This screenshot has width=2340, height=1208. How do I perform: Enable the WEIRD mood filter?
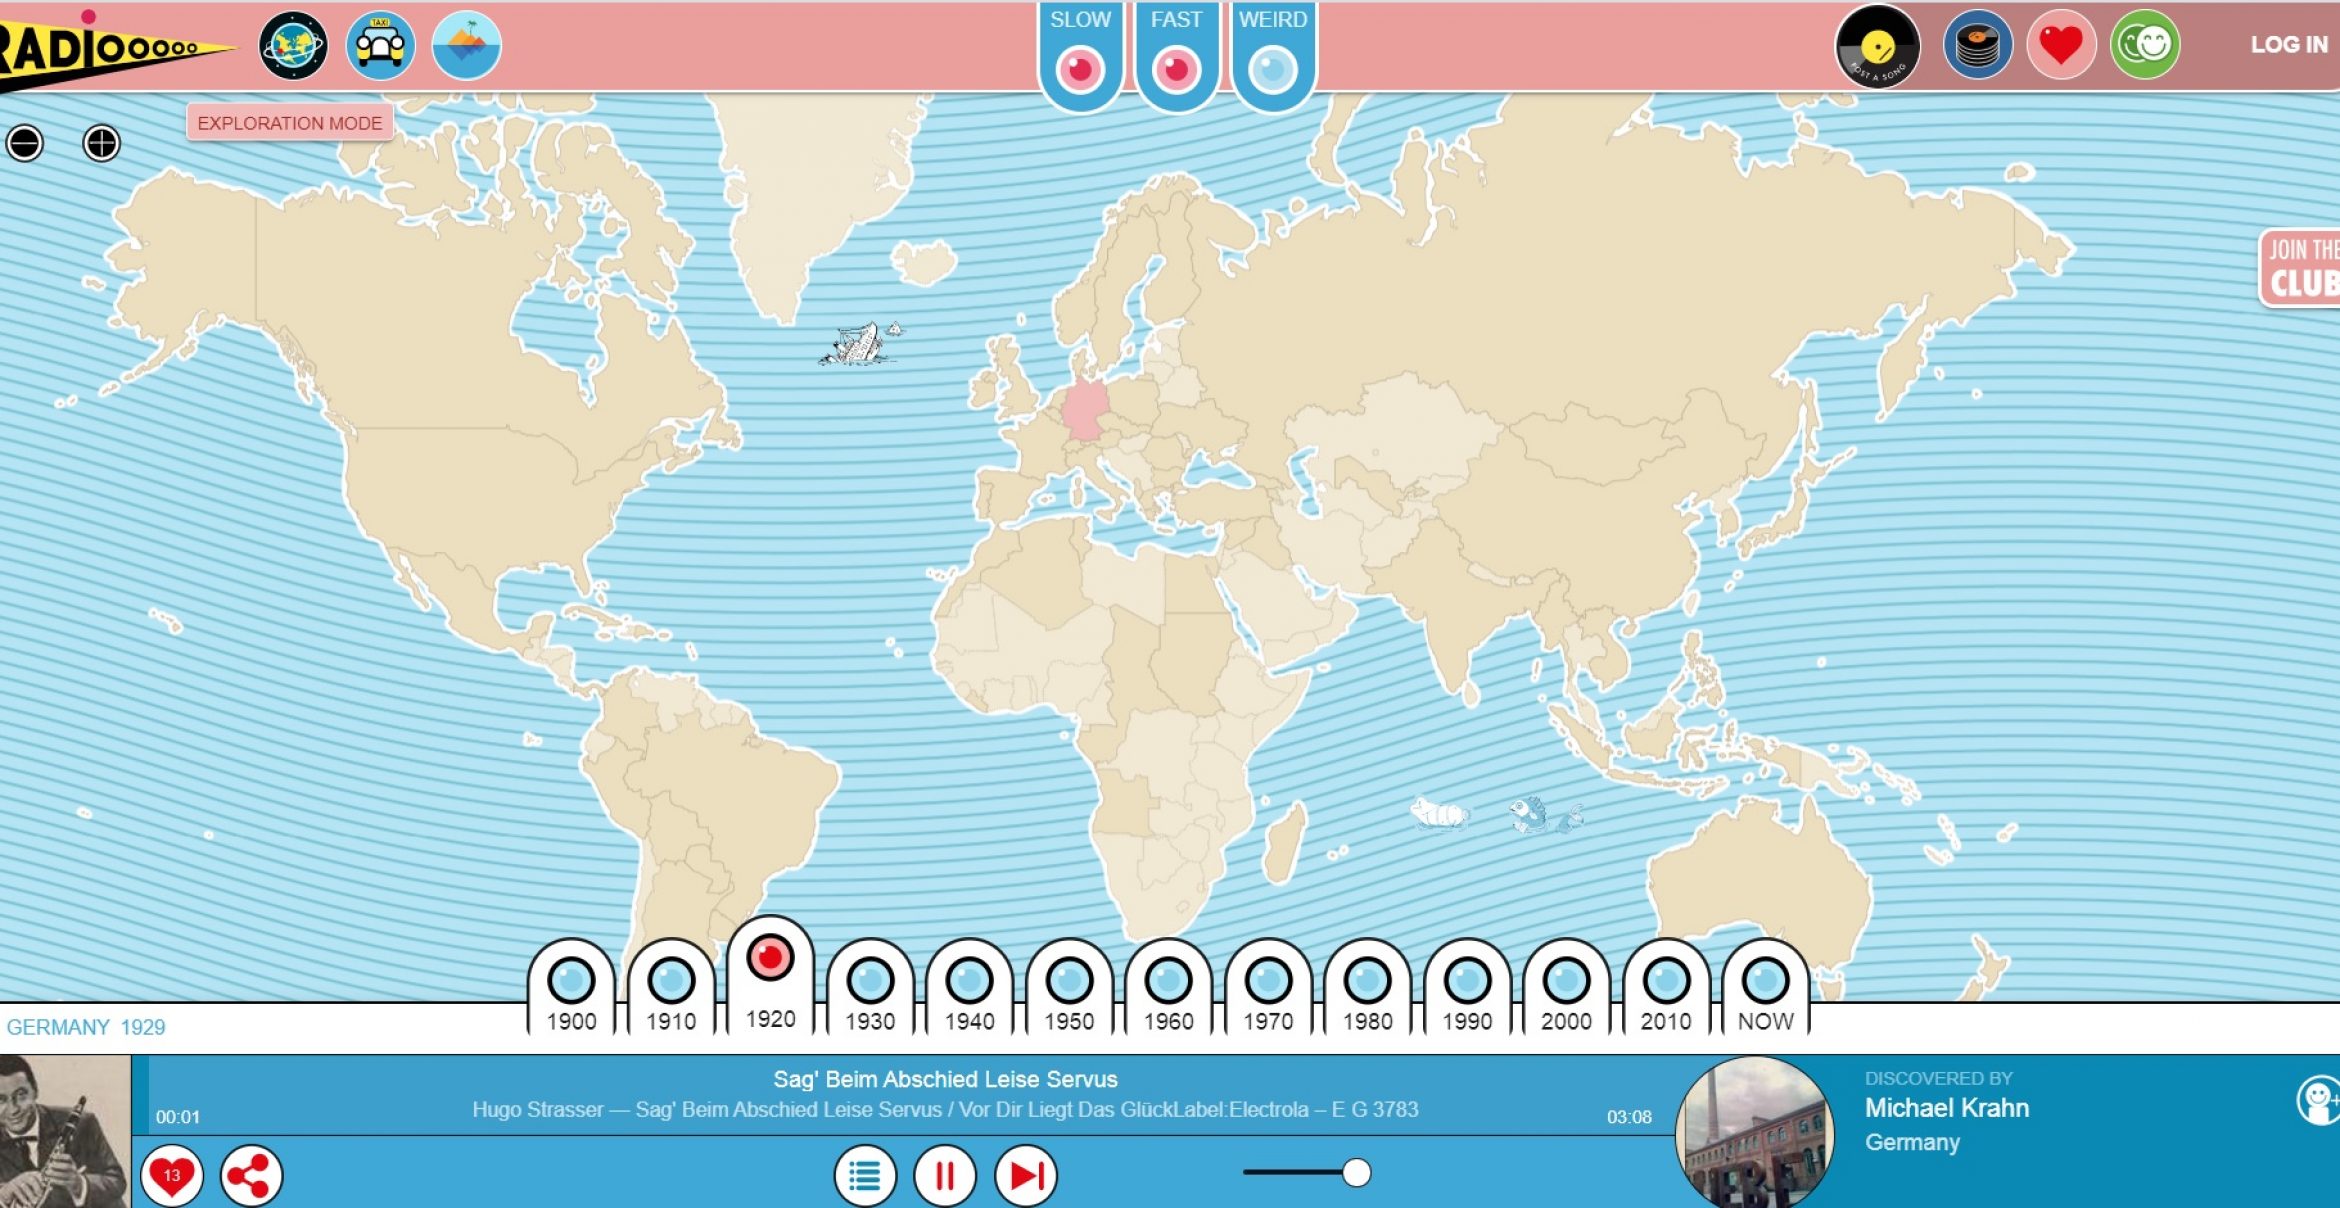tap(1272, 69)
